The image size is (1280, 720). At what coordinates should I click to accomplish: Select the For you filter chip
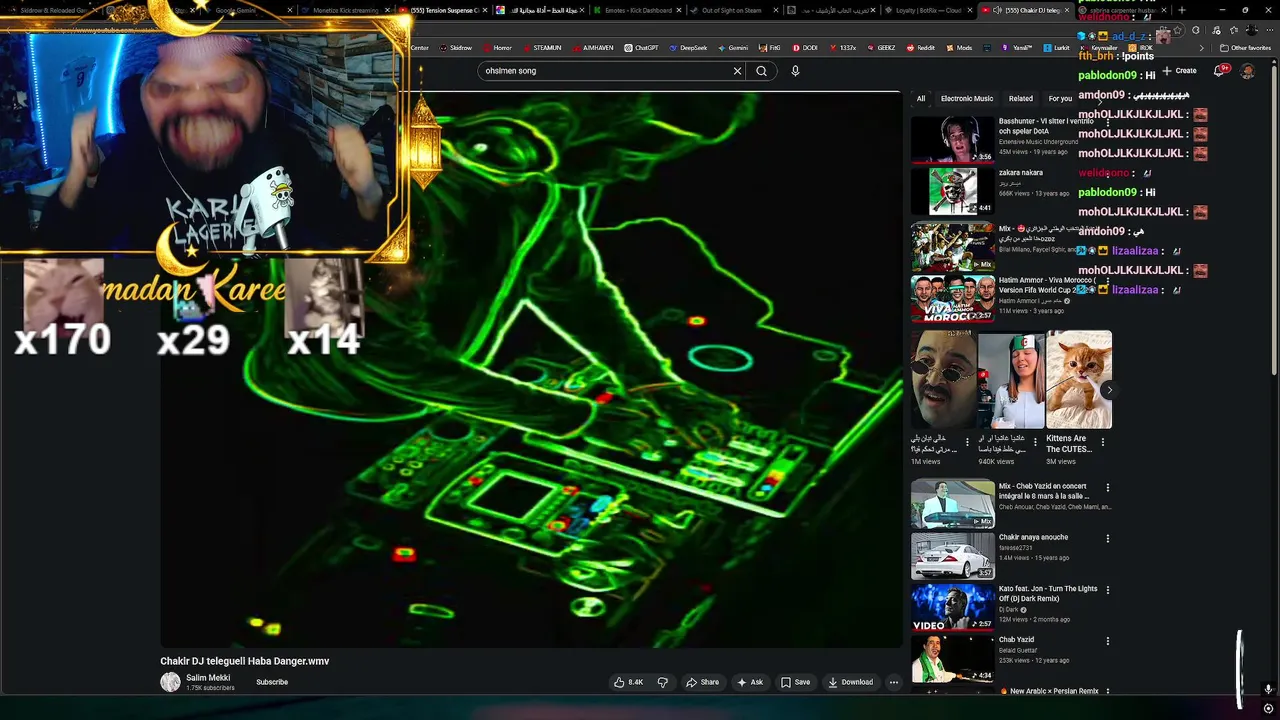coord(1060,99)
